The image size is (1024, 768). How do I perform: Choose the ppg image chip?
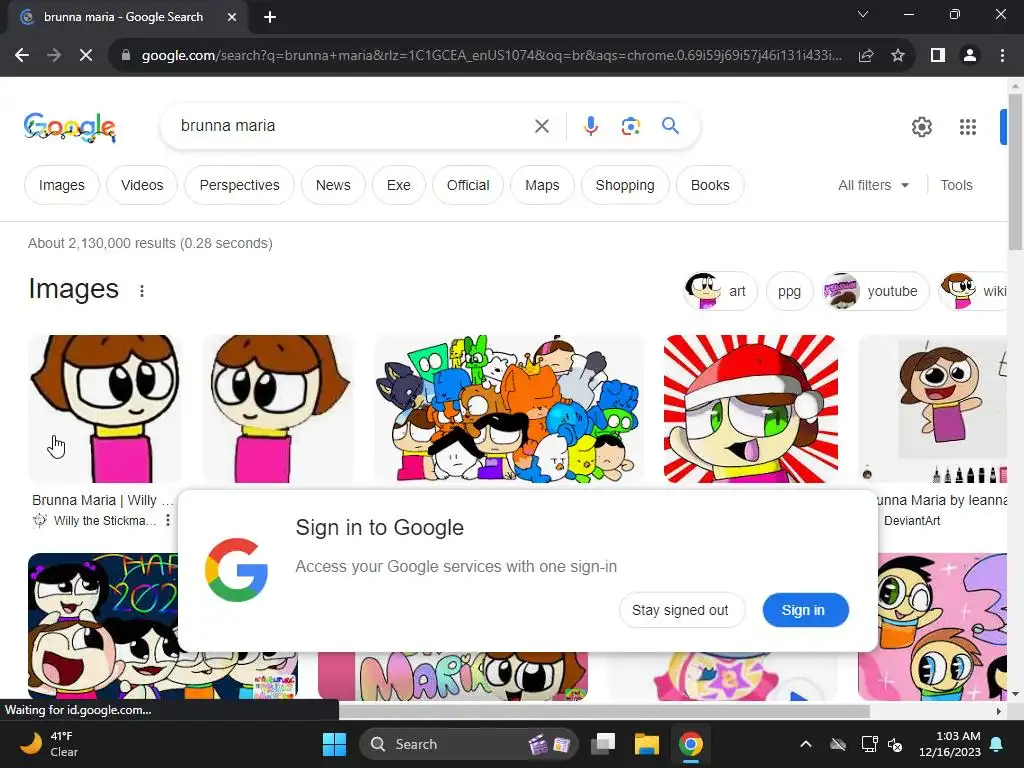(789, 291)
